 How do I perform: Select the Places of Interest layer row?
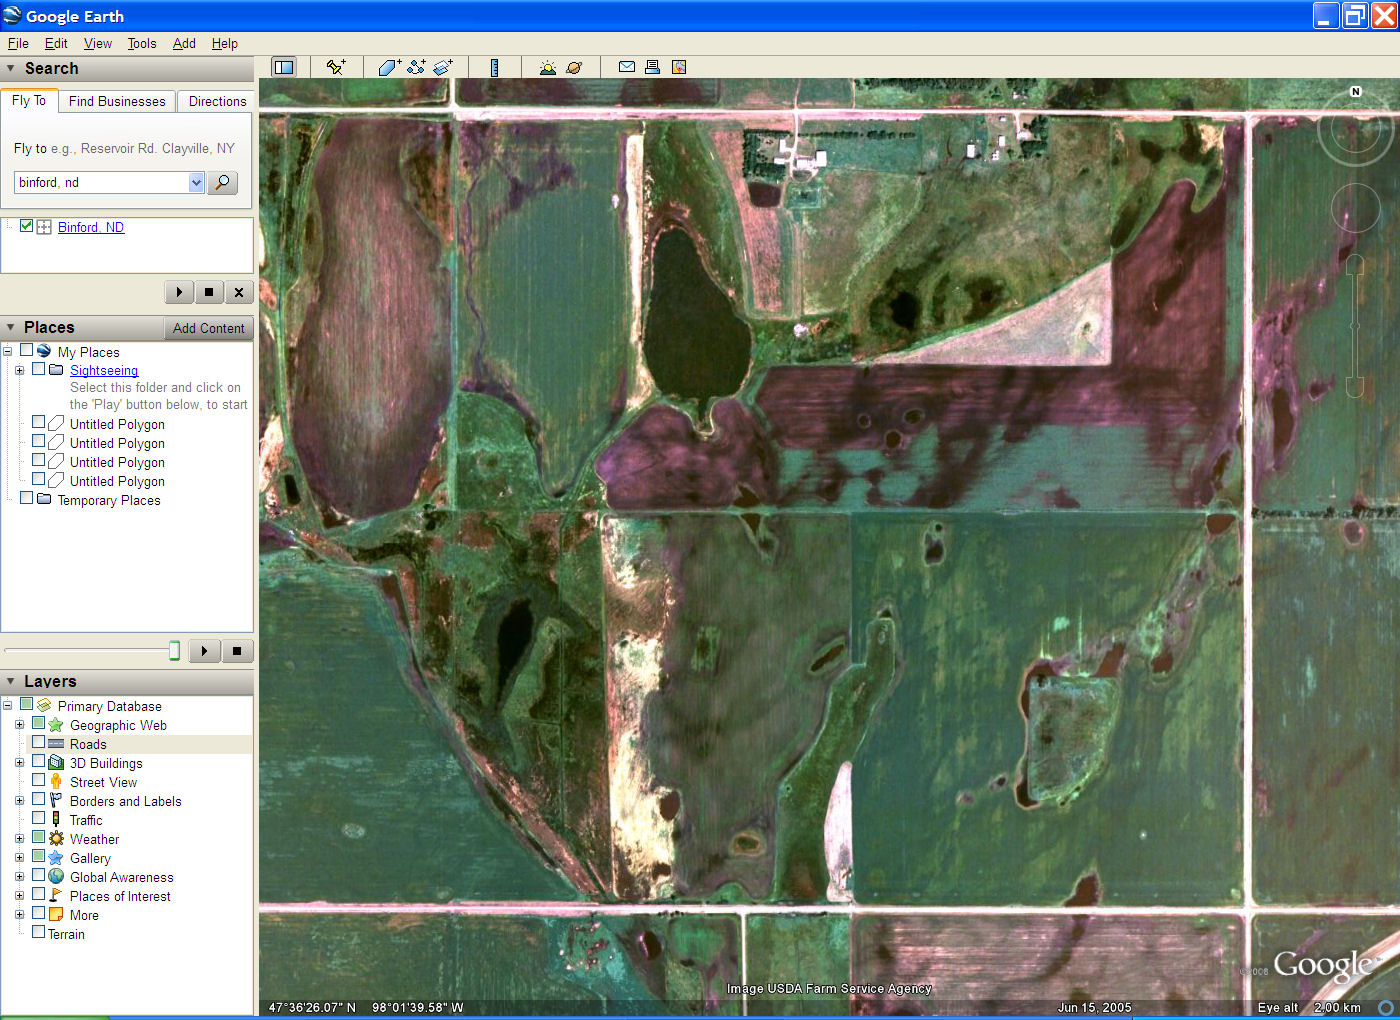120,896
